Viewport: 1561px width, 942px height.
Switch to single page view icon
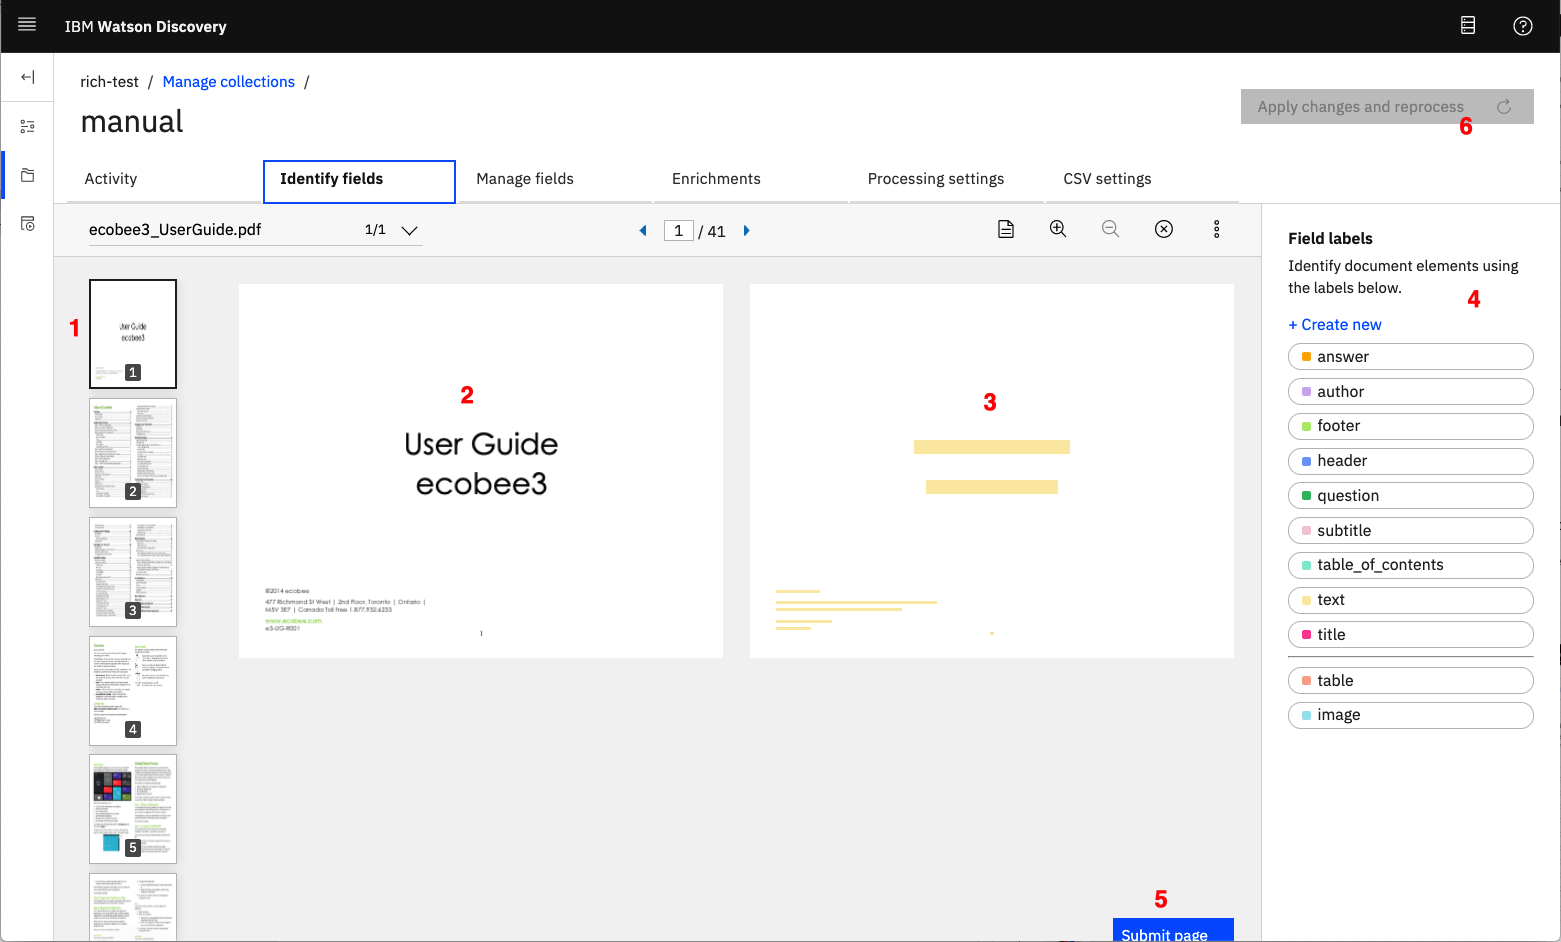(x=1006, y=229)
